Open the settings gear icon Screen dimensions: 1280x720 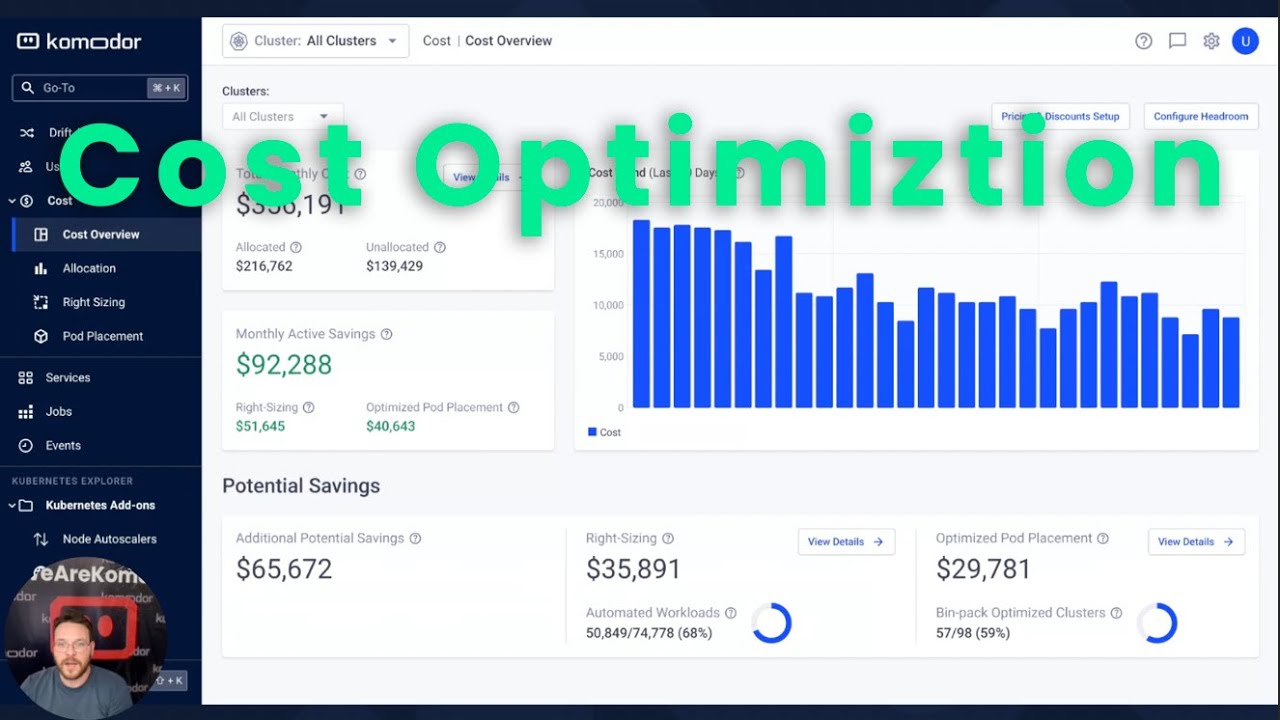tap(1211, 41)
